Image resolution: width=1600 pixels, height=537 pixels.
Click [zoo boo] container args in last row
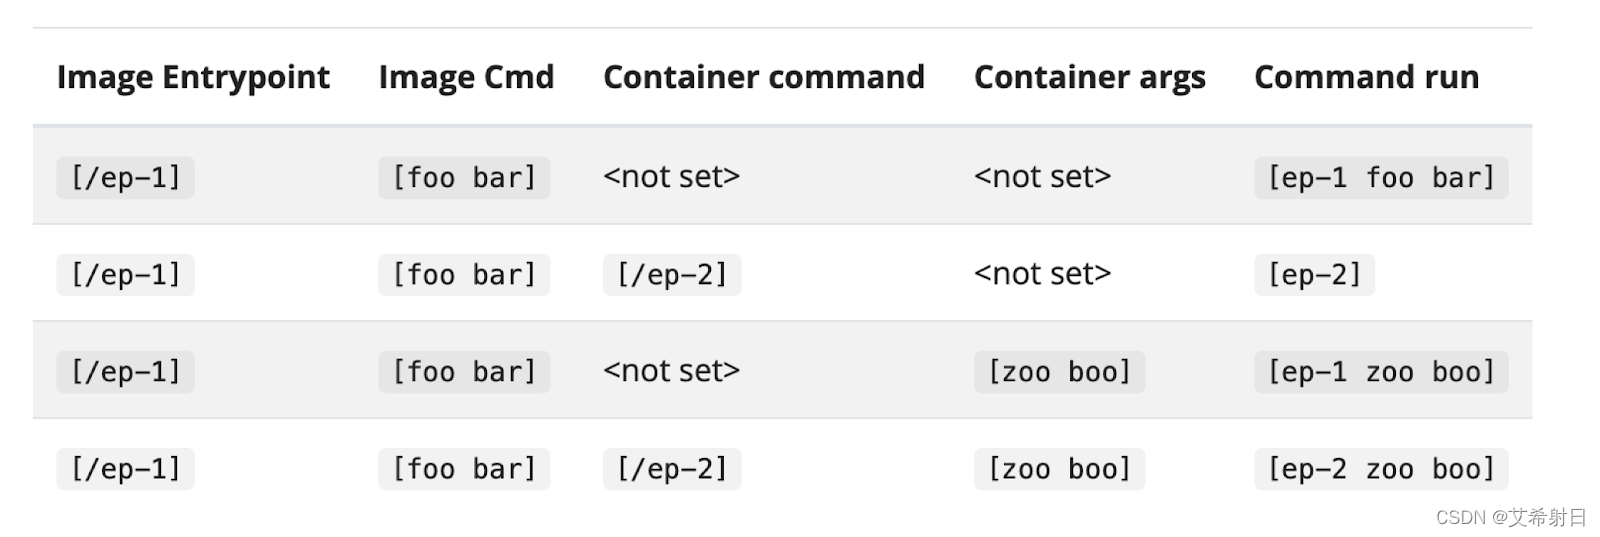(x=1059, y=469)
